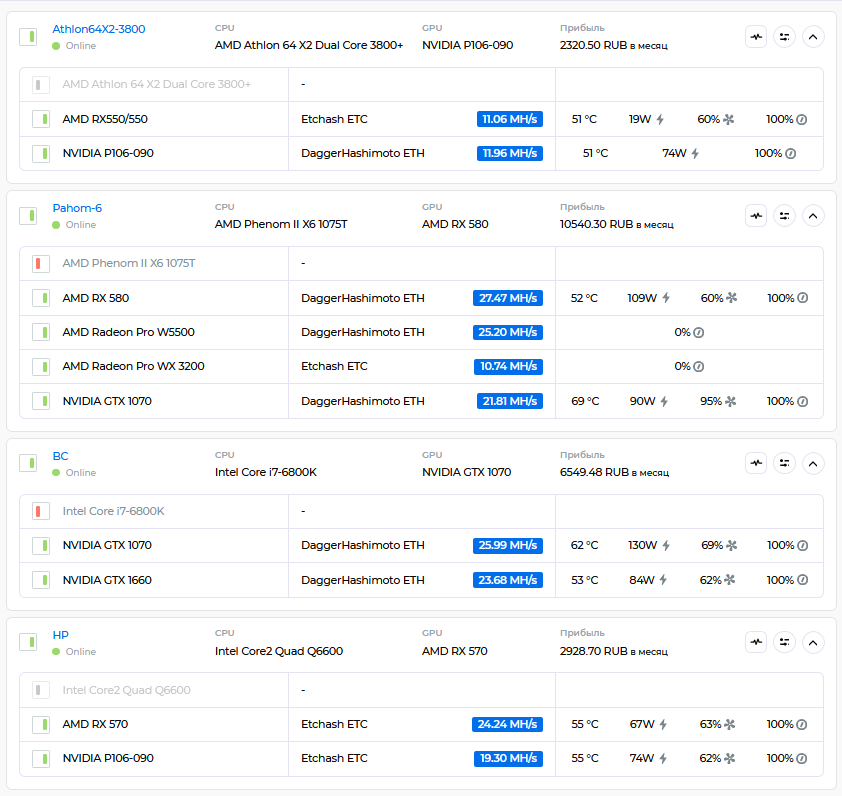Select the 2928.70 RUB monthly profit text
Viewport: 842px width, 796px height.
pyautogui.click(x=614, y=652)
